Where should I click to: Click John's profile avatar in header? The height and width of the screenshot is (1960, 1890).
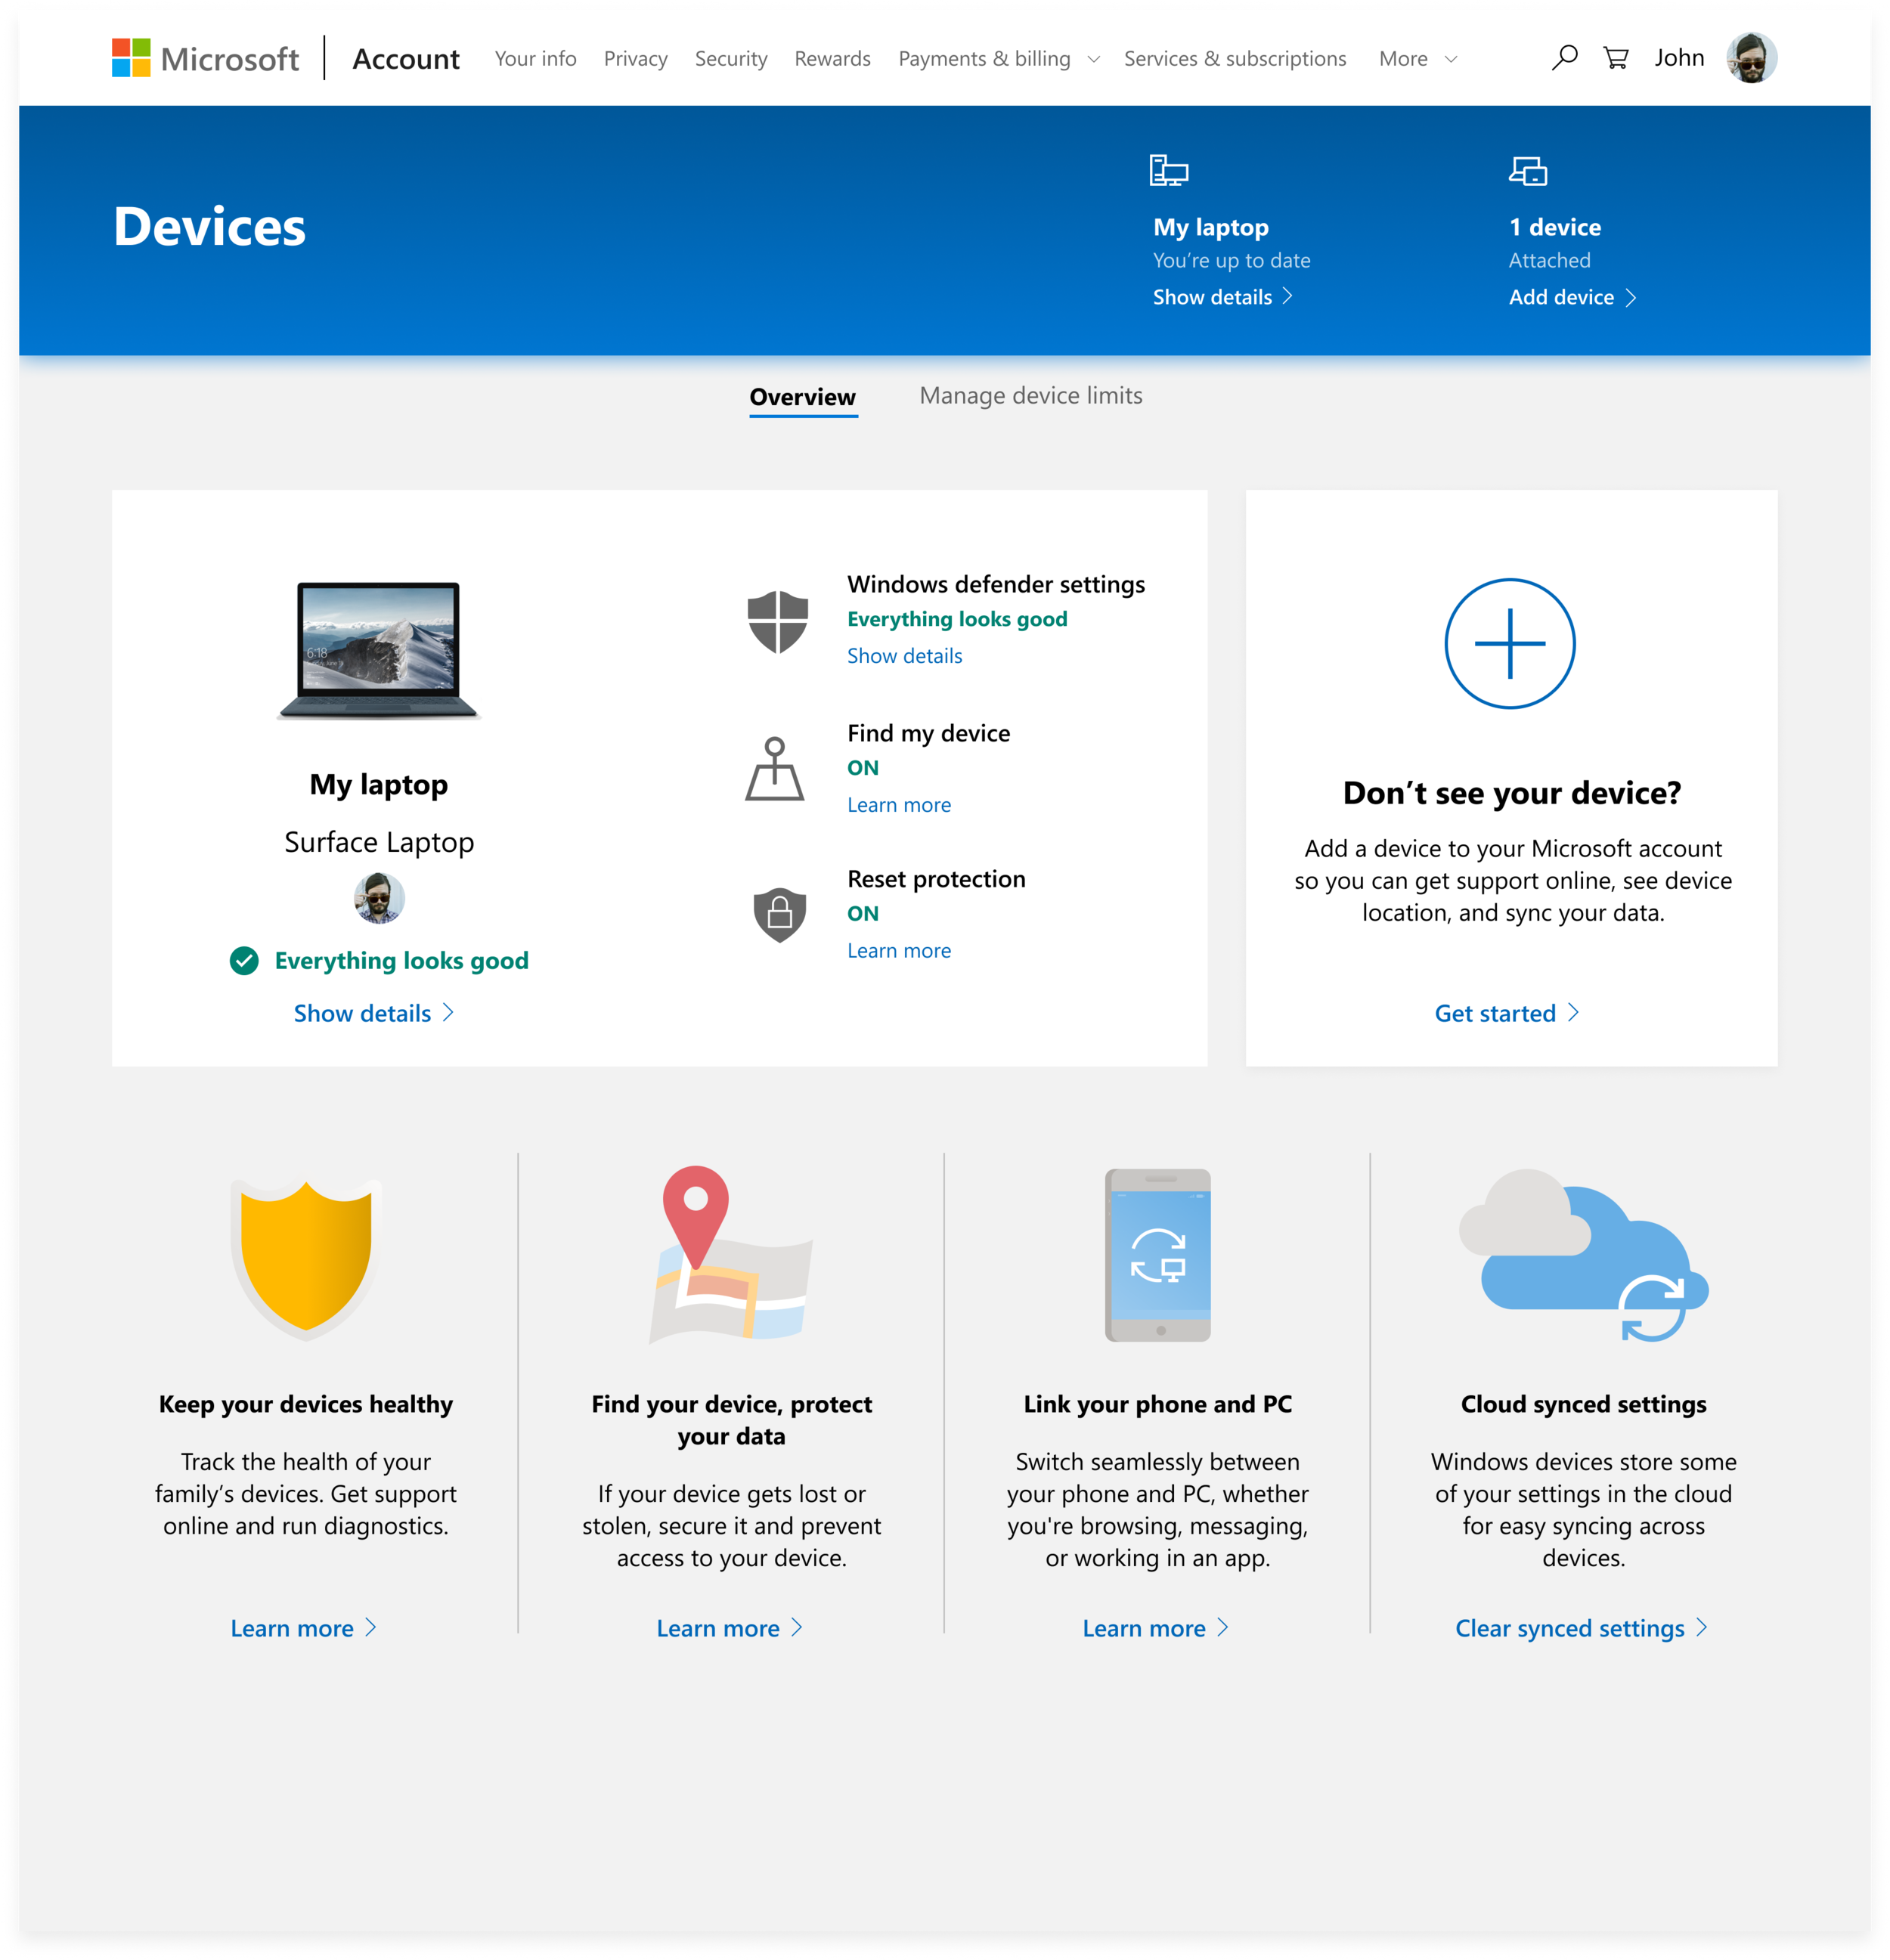click(1751, 58)
